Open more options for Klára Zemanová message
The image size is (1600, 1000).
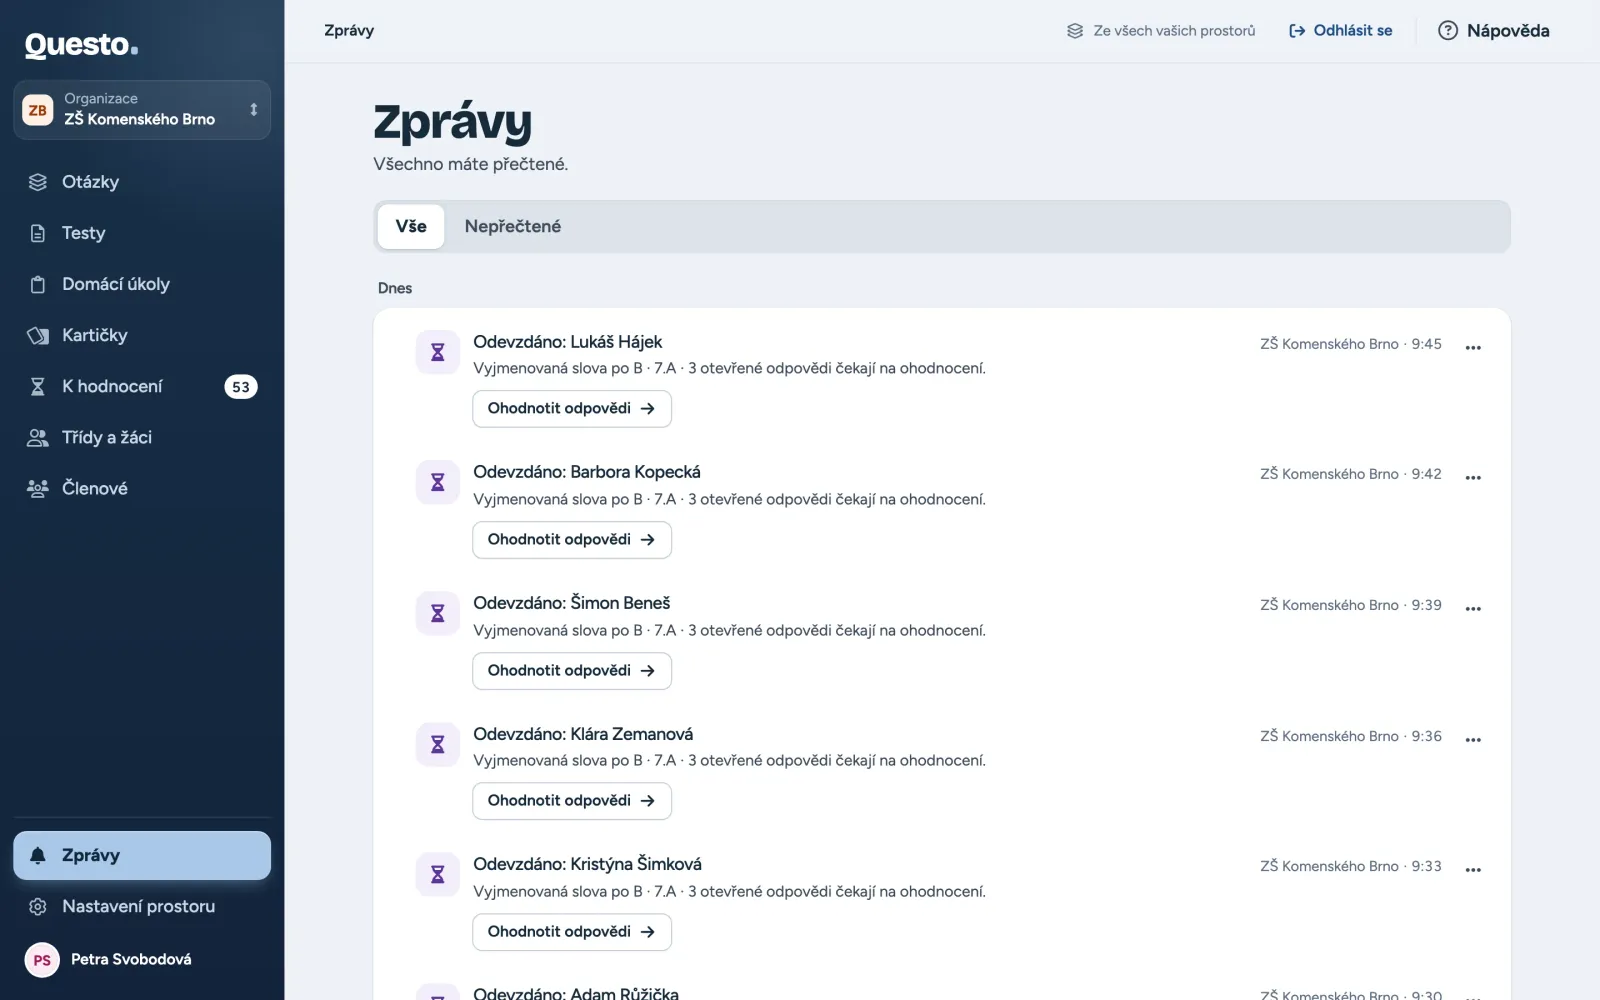pyautogui.click(x=1473, y=739)
